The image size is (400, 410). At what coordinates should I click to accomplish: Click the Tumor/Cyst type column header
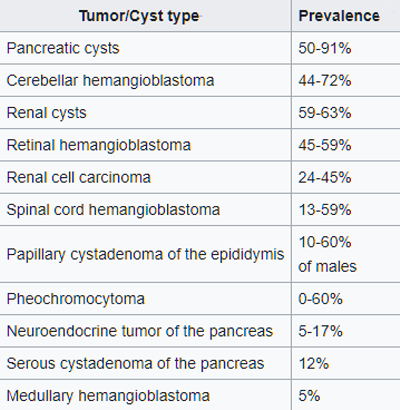coord(139,16)
